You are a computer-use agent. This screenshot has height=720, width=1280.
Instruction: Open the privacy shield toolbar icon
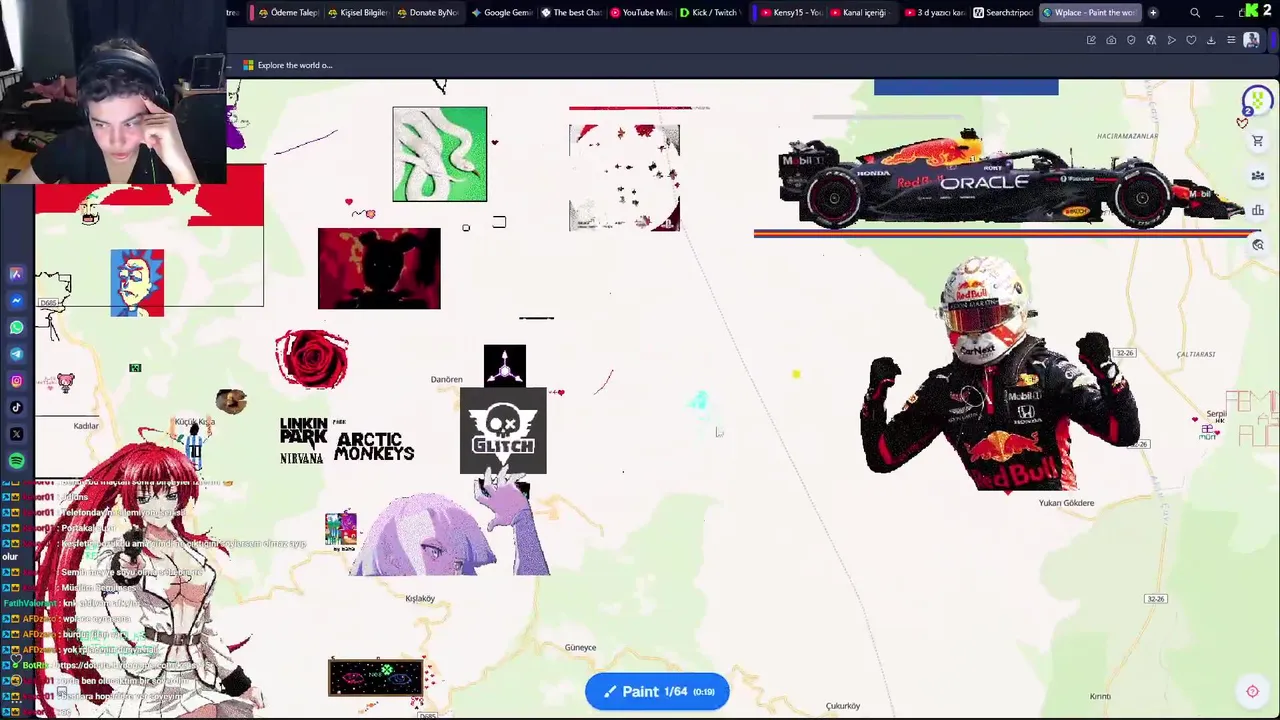point(1131,40)
